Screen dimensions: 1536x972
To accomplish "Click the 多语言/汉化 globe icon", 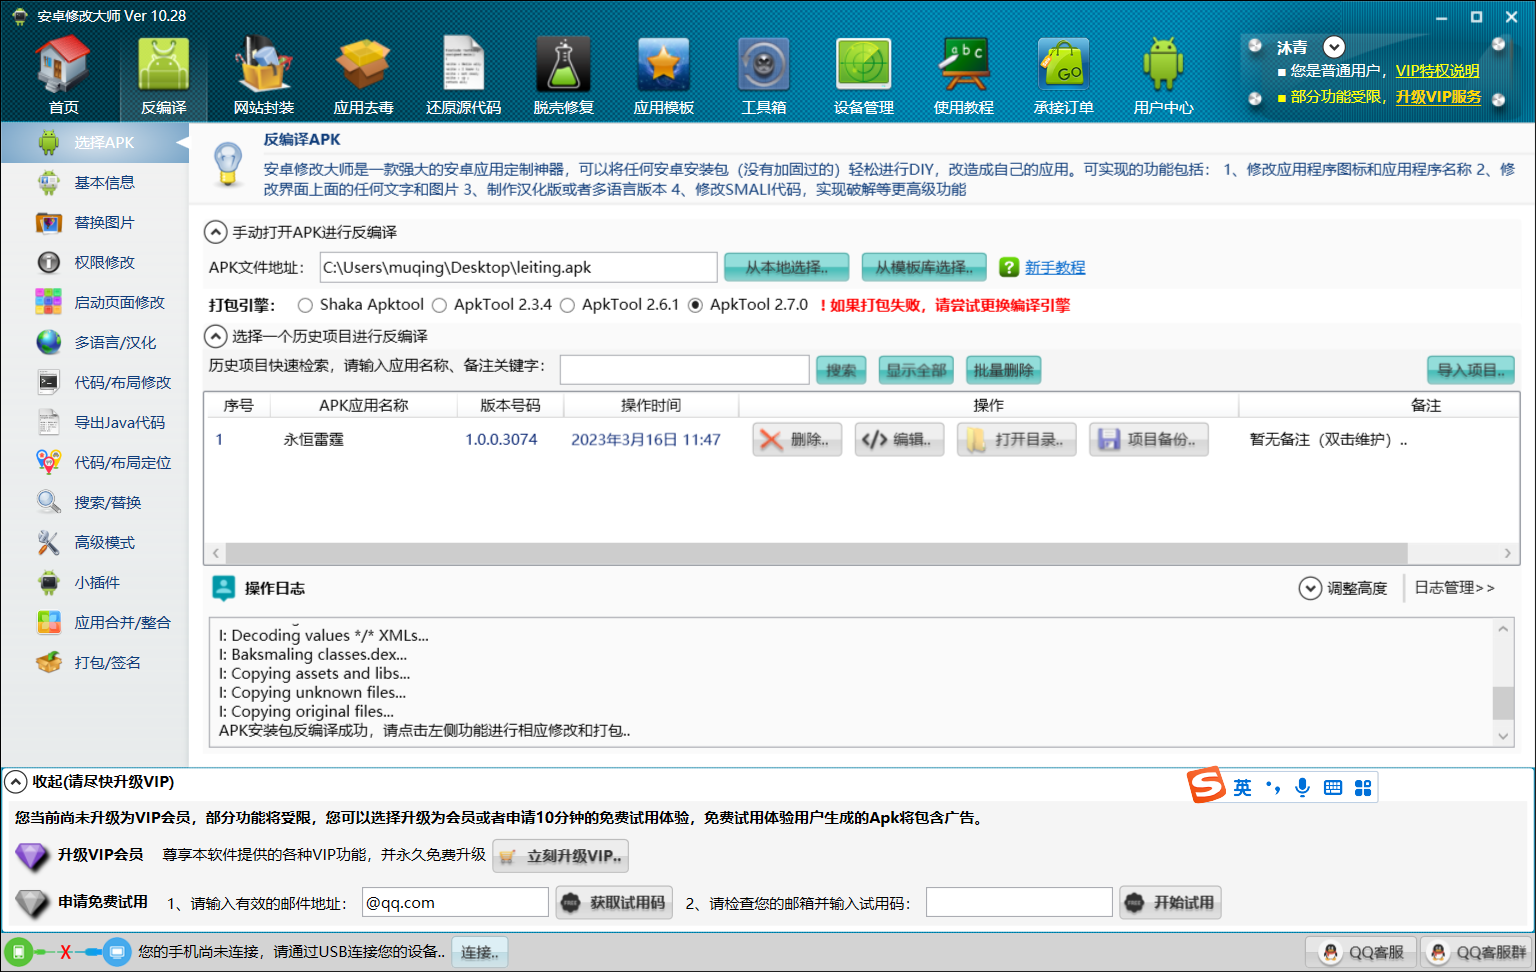I will [49, 343].
